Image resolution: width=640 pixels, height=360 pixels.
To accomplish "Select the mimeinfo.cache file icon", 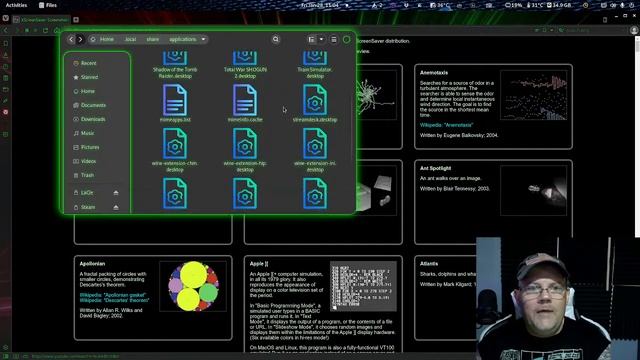I will click(245, 100).
